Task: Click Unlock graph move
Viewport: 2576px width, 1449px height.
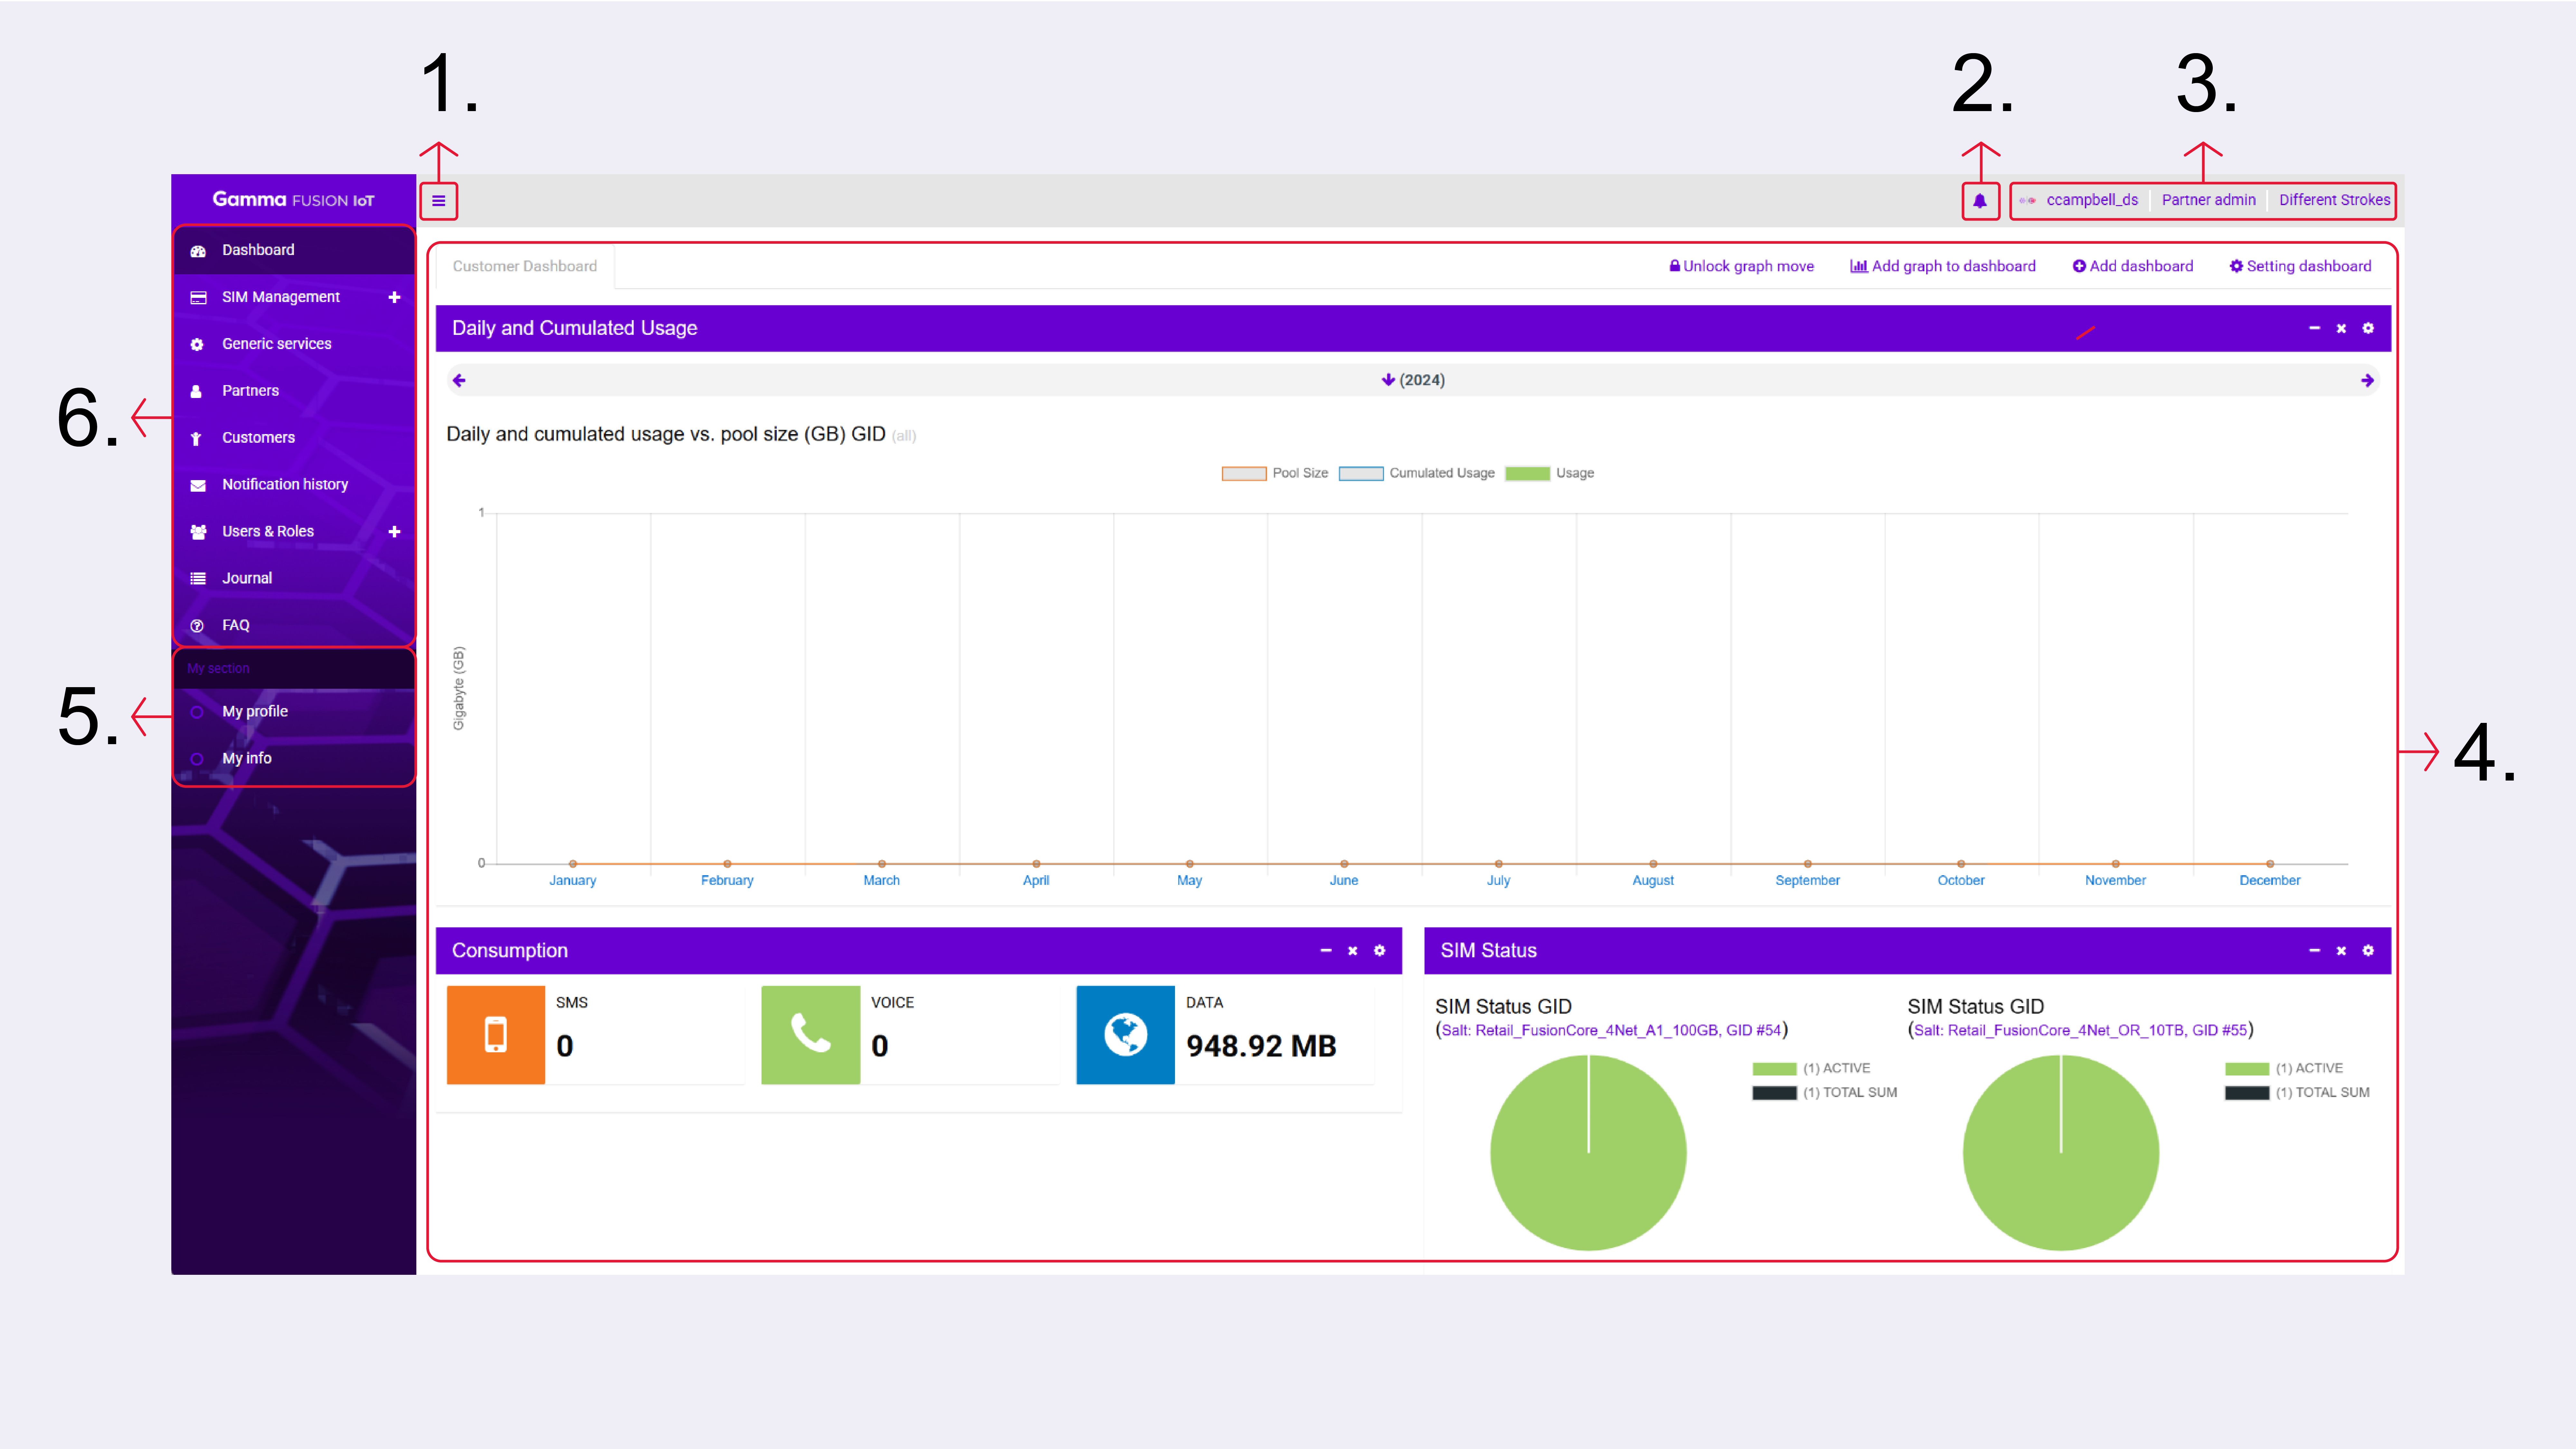Action: [1741, 267]
